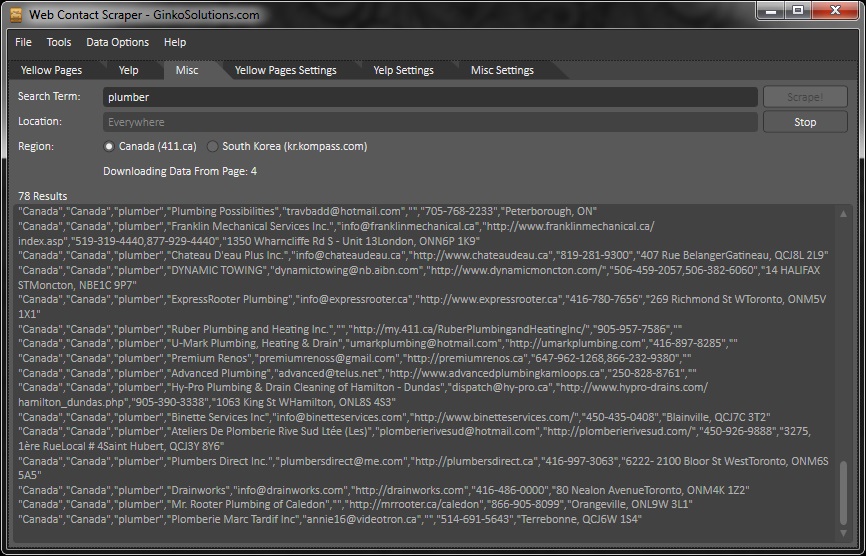
Task: Select the South Korea (kr.kompass.com) region
Action: (x=287, y=146)
